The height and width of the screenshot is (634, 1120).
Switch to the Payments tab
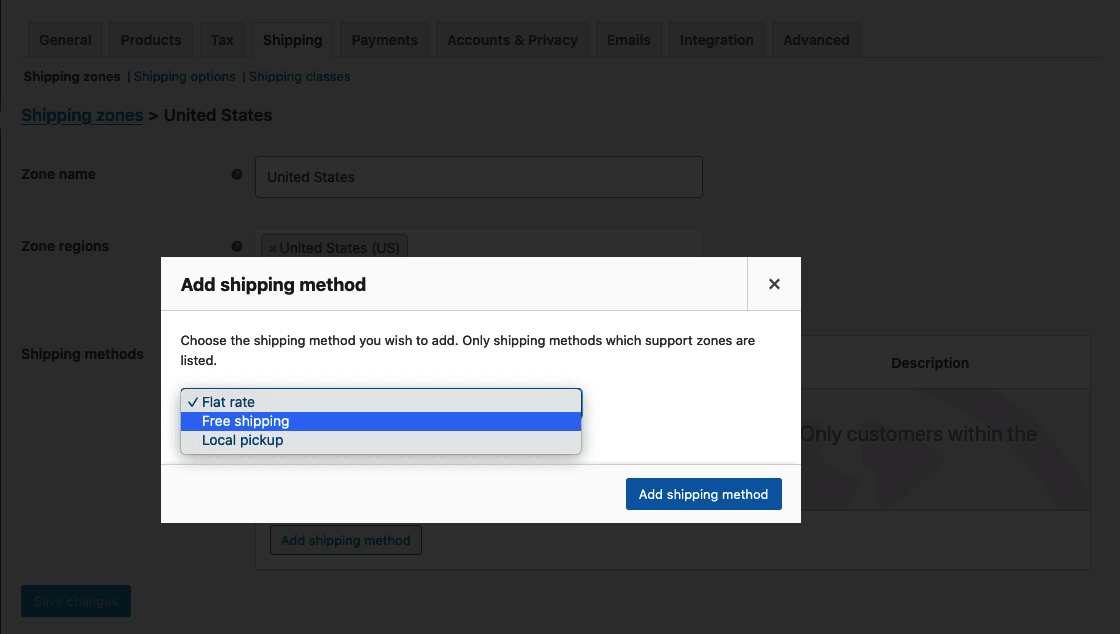[x=384, y=39]
